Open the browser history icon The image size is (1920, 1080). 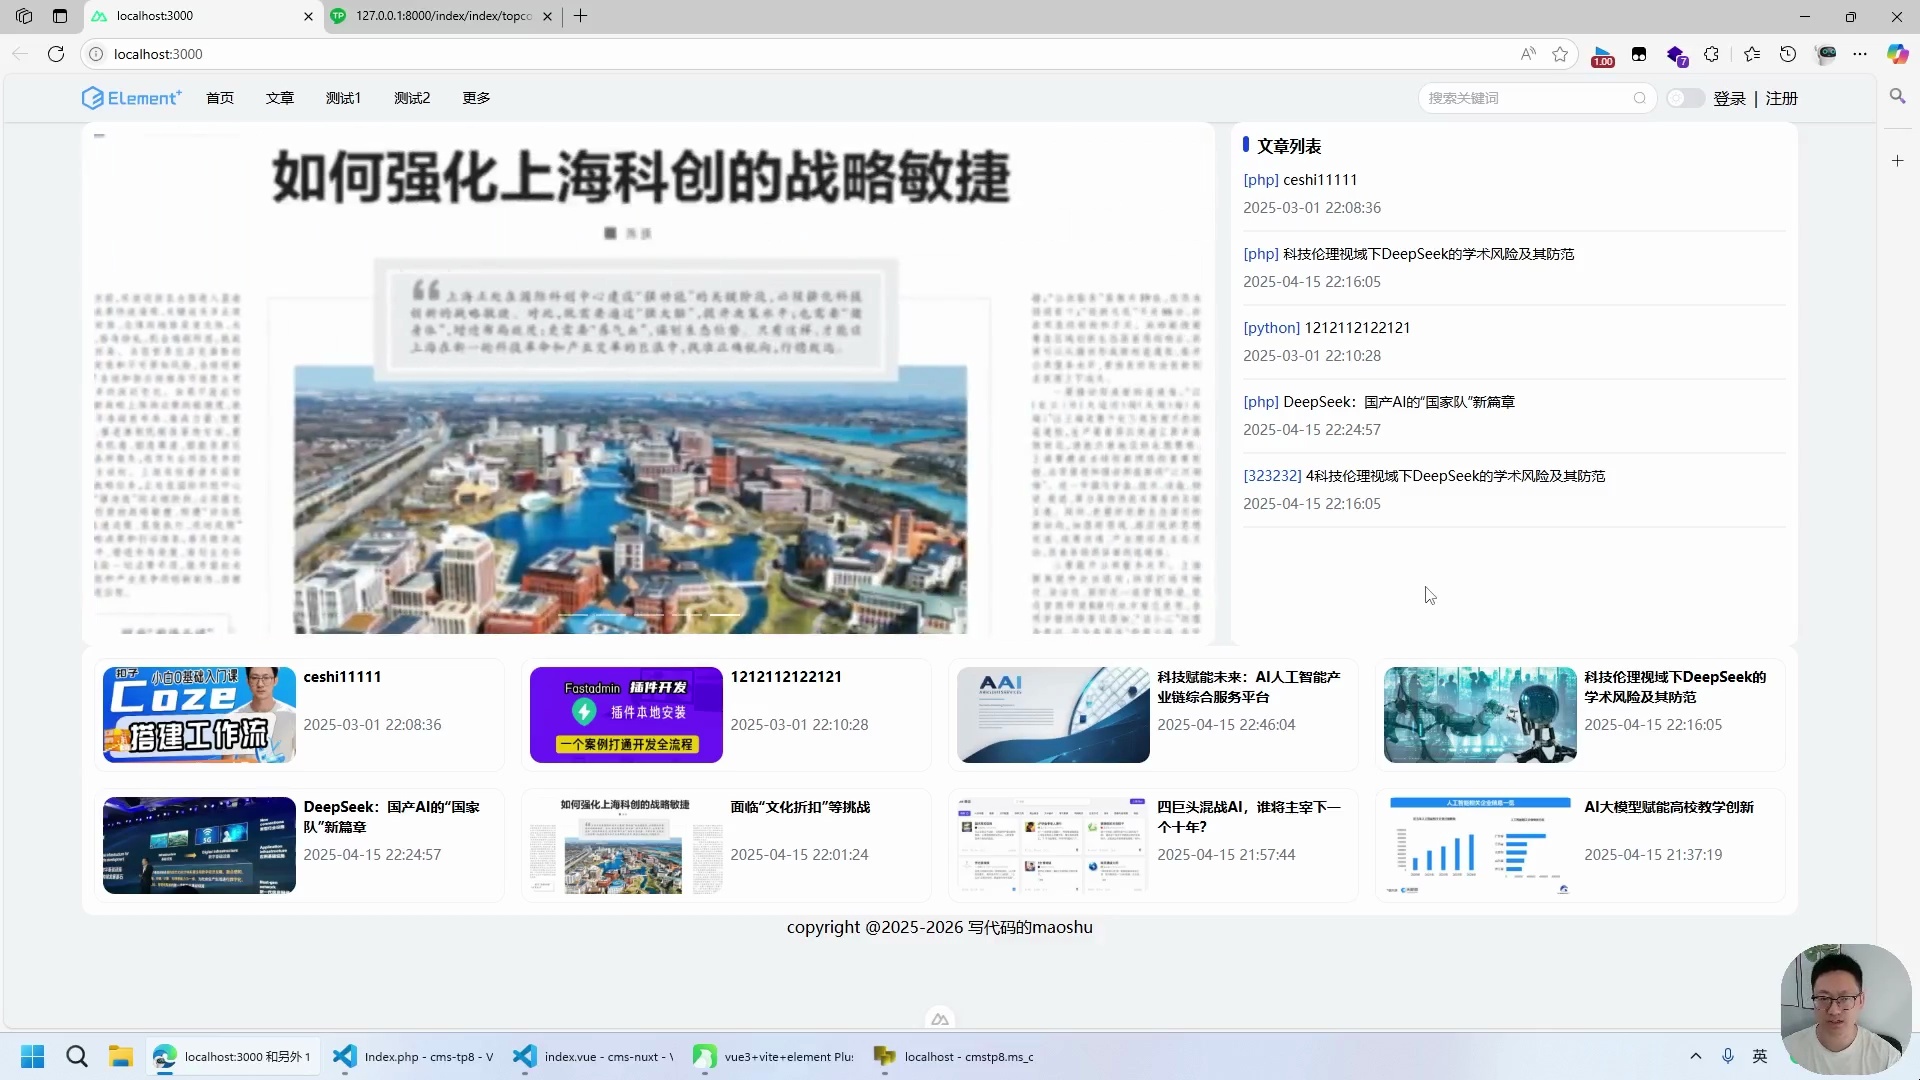[x=1788, y=54]
